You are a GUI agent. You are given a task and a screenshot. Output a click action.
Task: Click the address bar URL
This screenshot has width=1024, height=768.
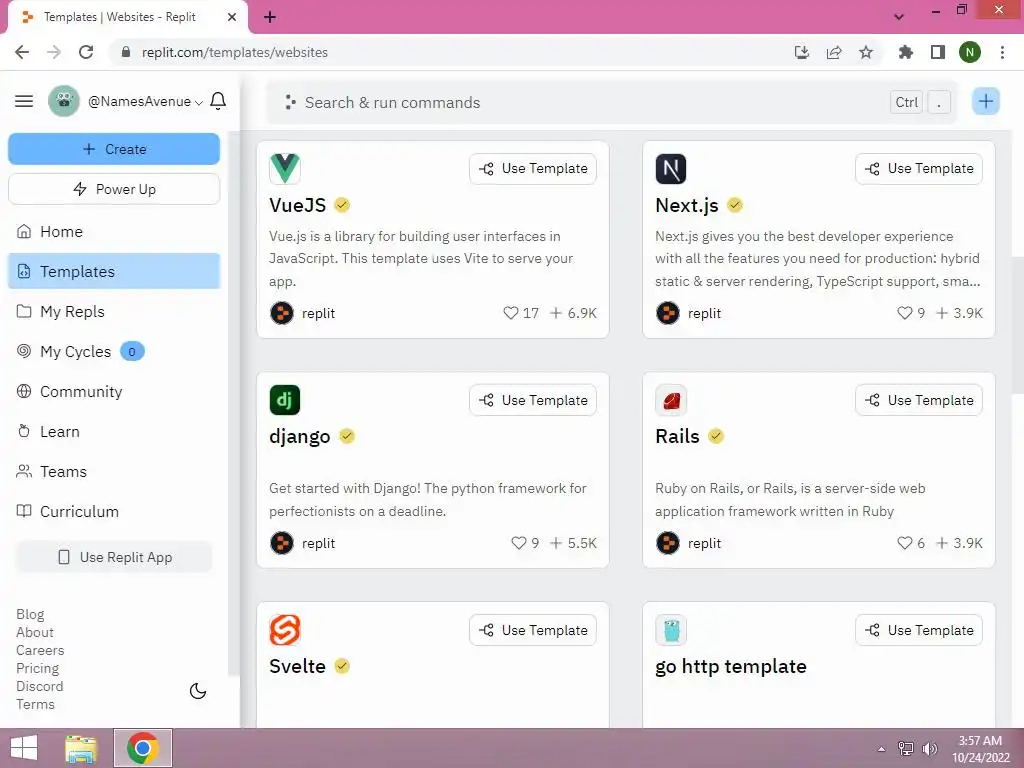[x=235, y=52]
